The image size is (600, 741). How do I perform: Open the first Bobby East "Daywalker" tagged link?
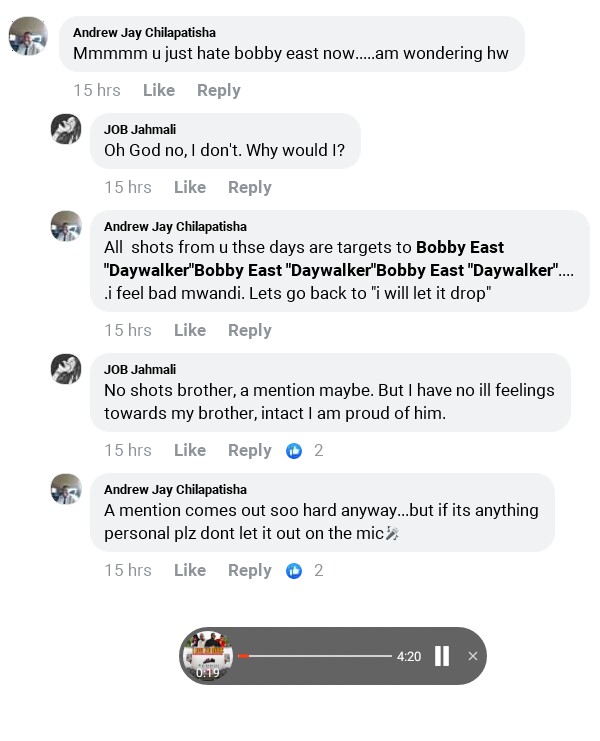point(460,247)
